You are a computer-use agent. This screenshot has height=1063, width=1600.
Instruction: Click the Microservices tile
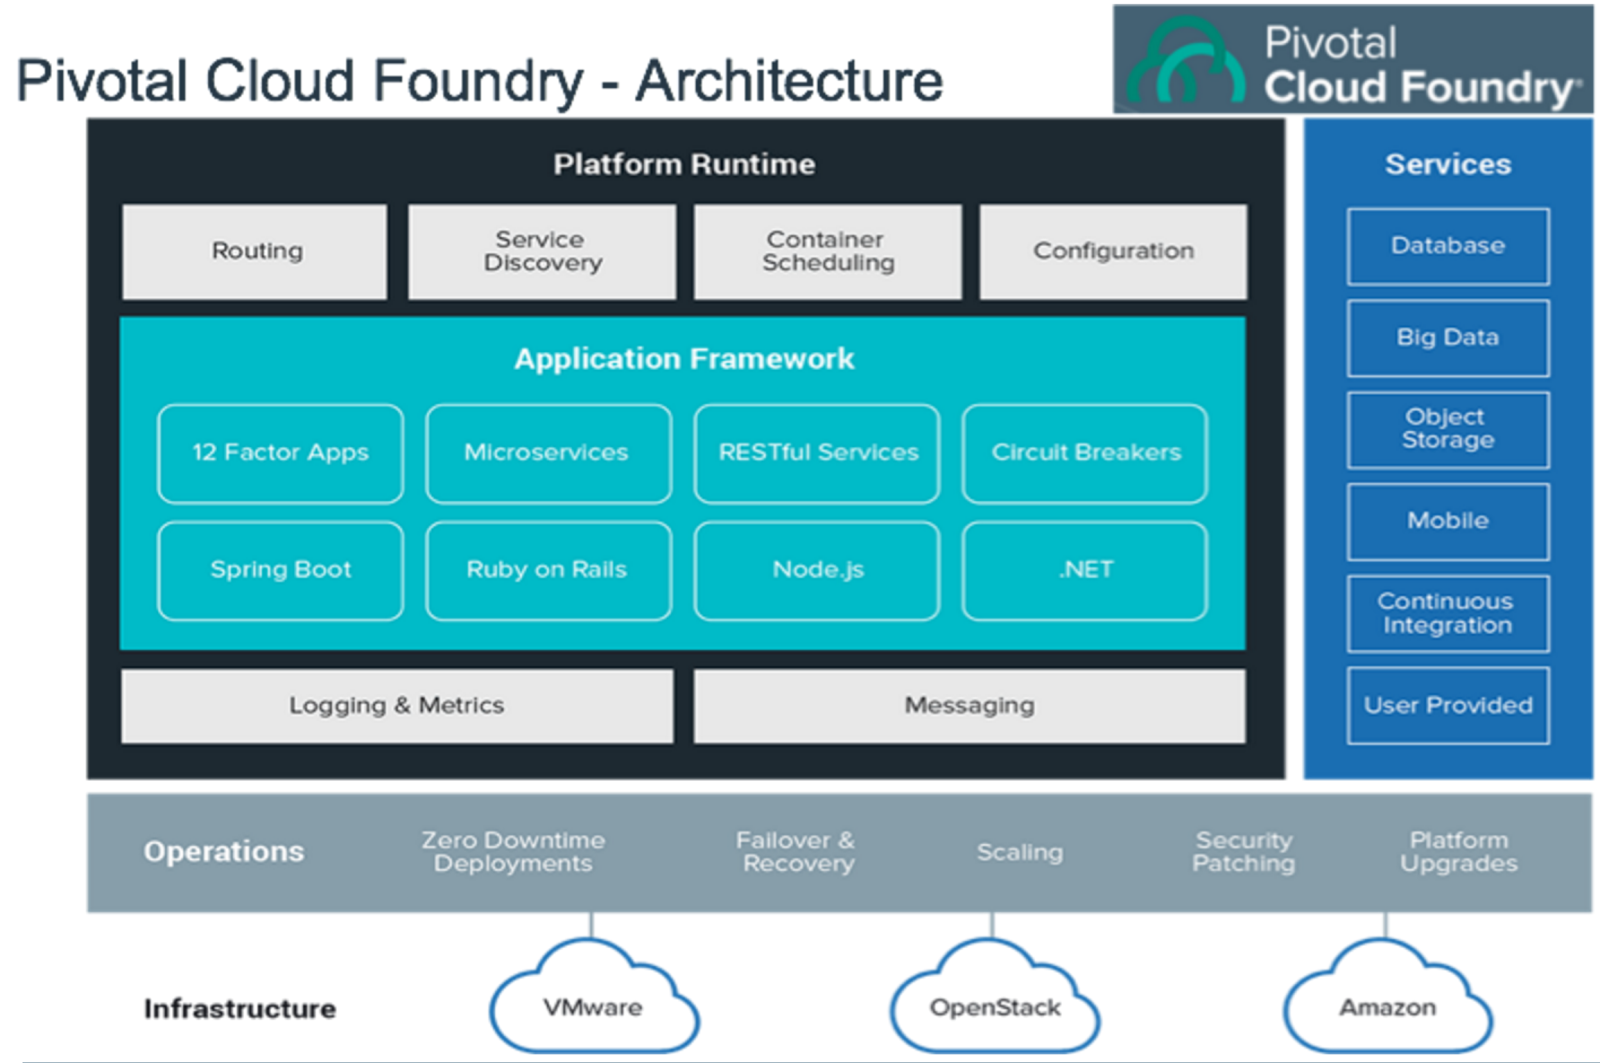tap(549, 453)
